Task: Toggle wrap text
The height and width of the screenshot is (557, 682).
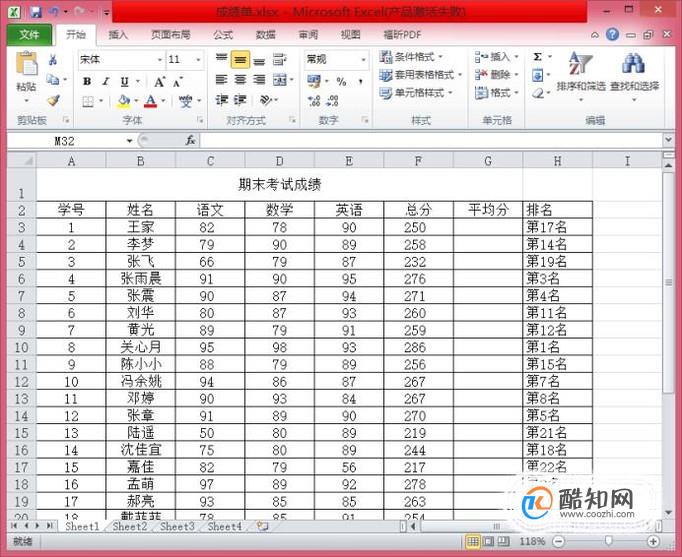Action: (x=279, y=60)
